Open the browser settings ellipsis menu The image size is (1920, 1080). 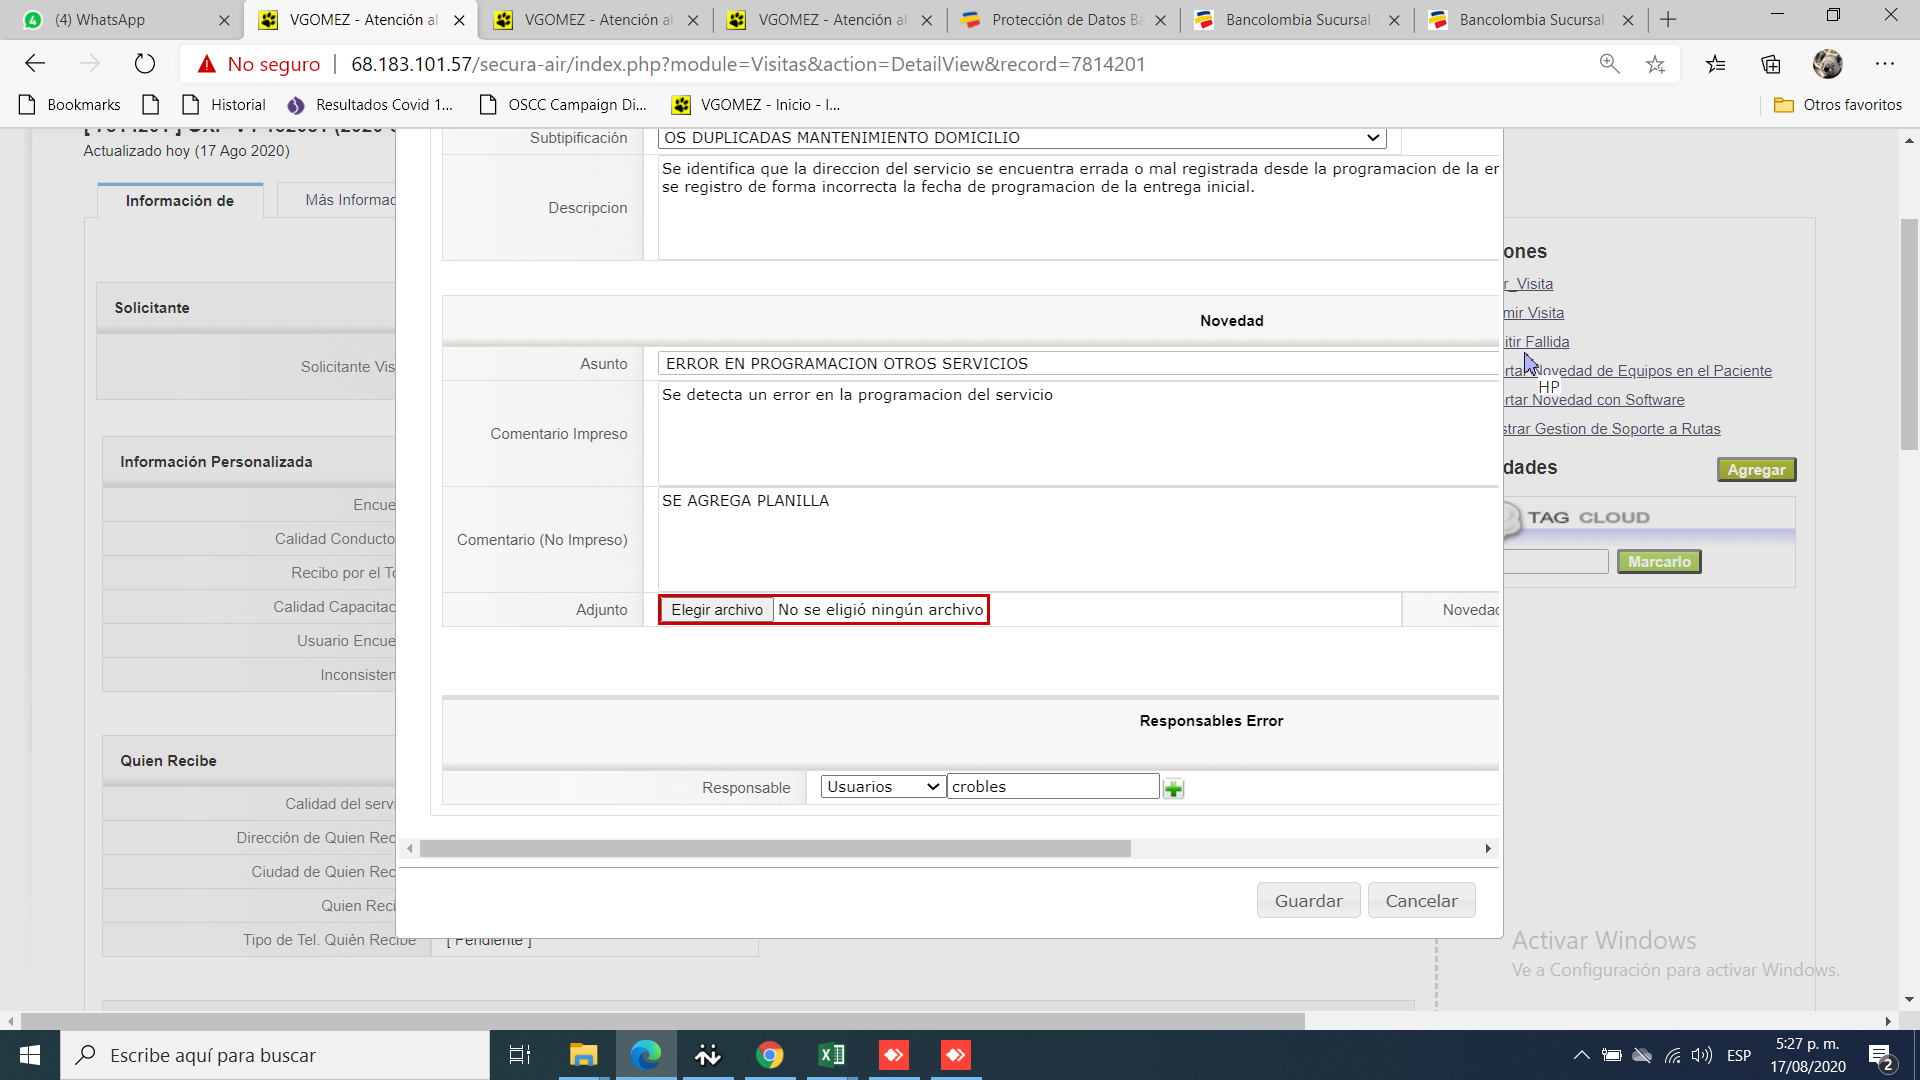[x=1885, y=64]
